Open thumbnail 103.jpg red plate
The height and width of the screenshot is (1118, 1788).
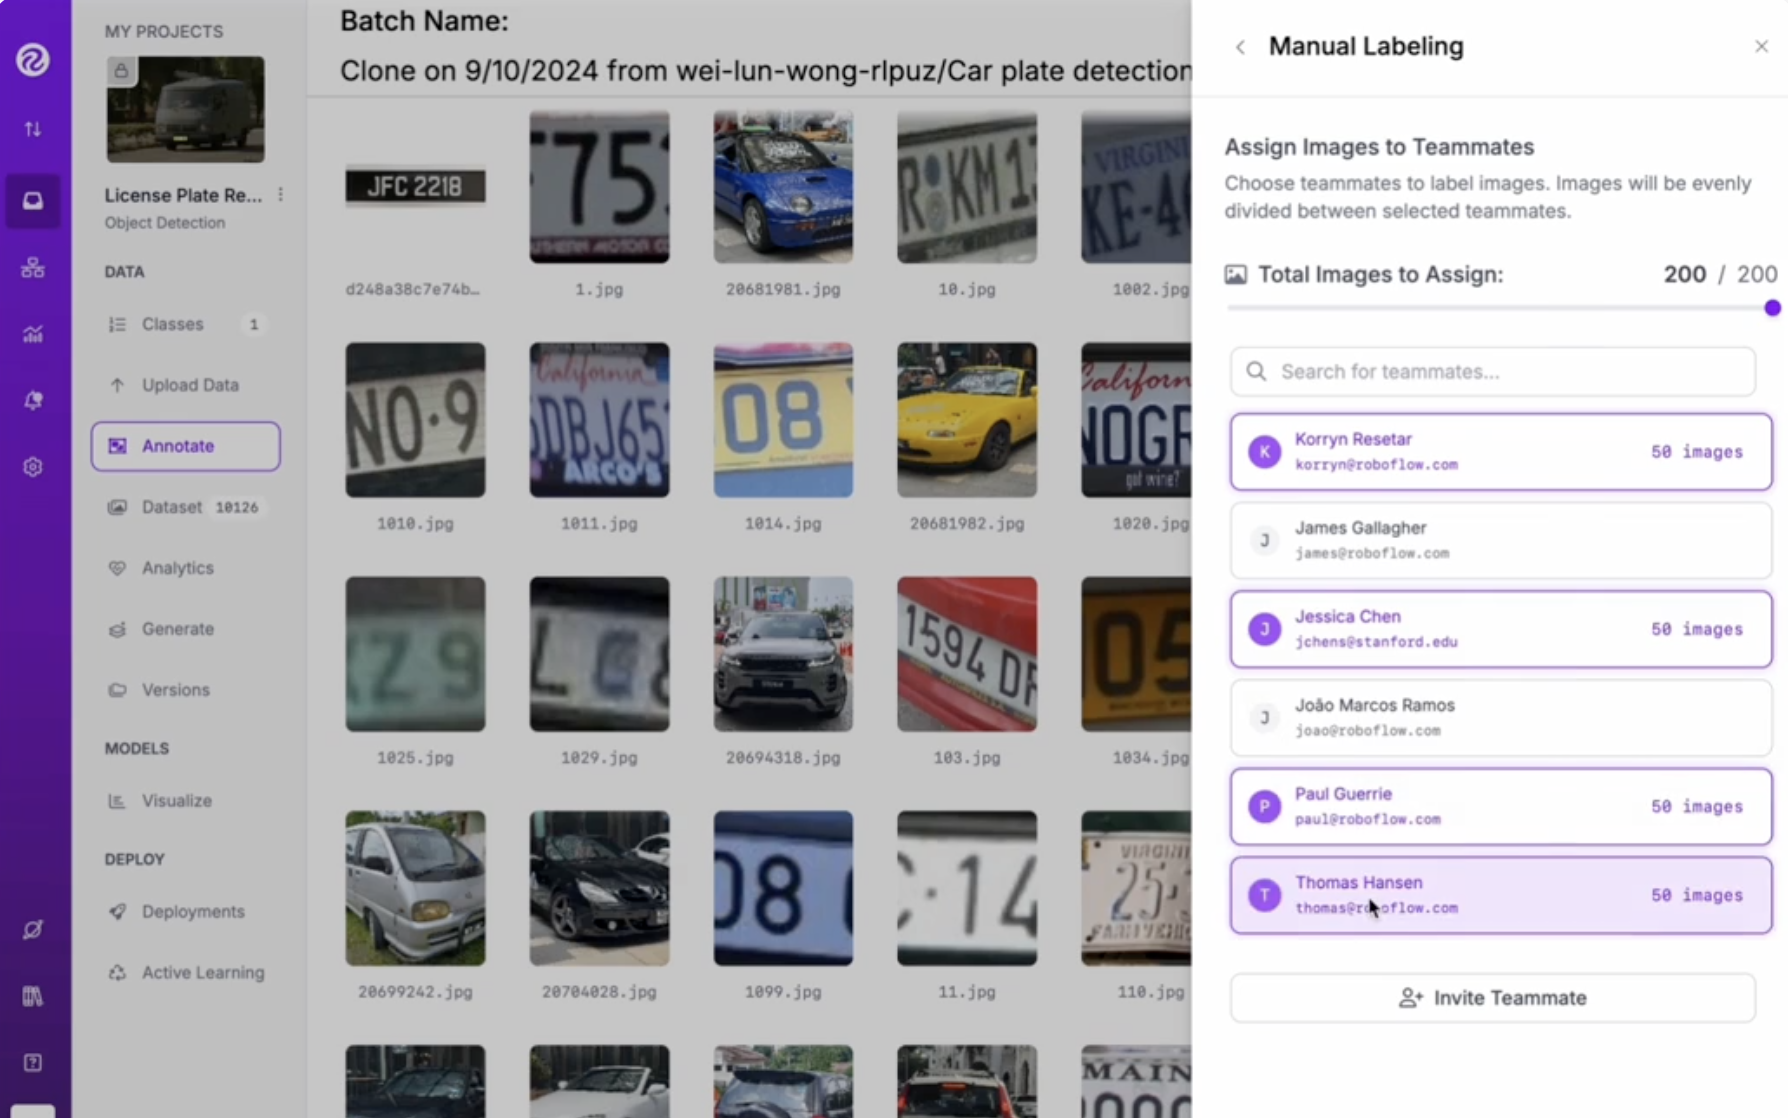click(x=967, y=654)
